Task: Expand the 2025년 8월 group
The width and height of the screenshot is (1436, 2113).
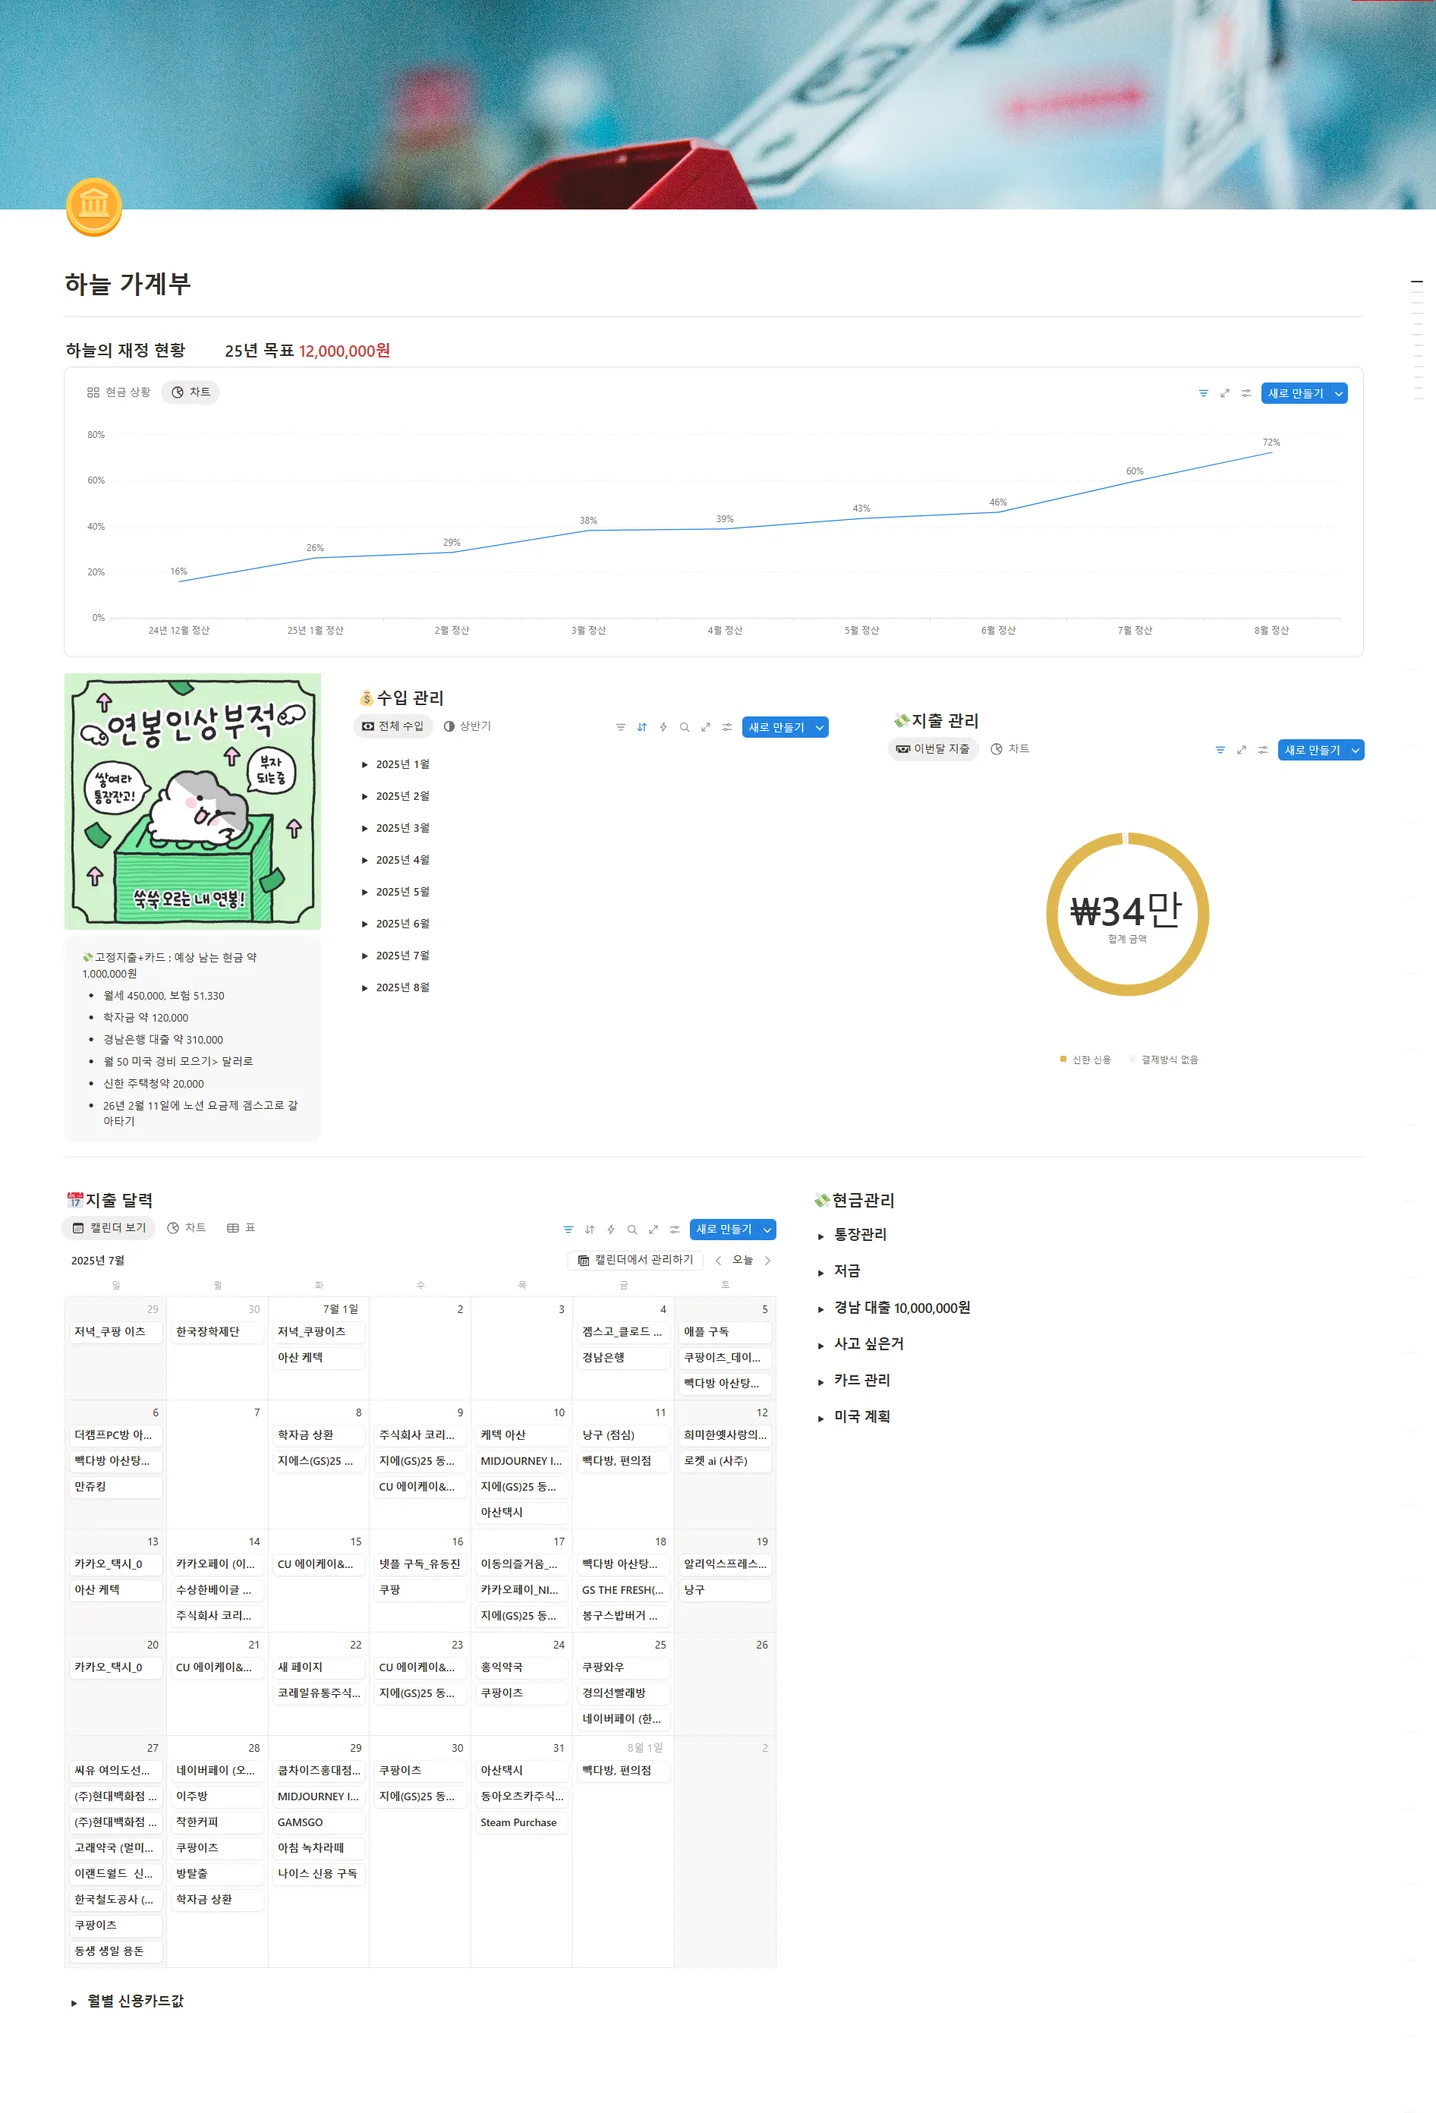Action: point(365,988)
